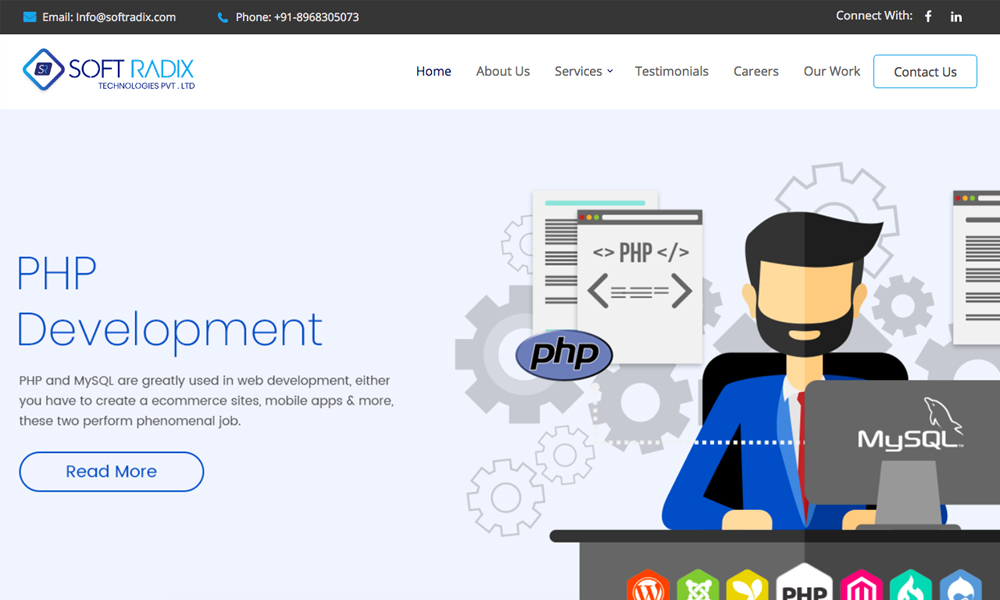This screenshot has width=1000, height=600.
Task: Click the Soft Radix logo
Action: click(109, 70)
